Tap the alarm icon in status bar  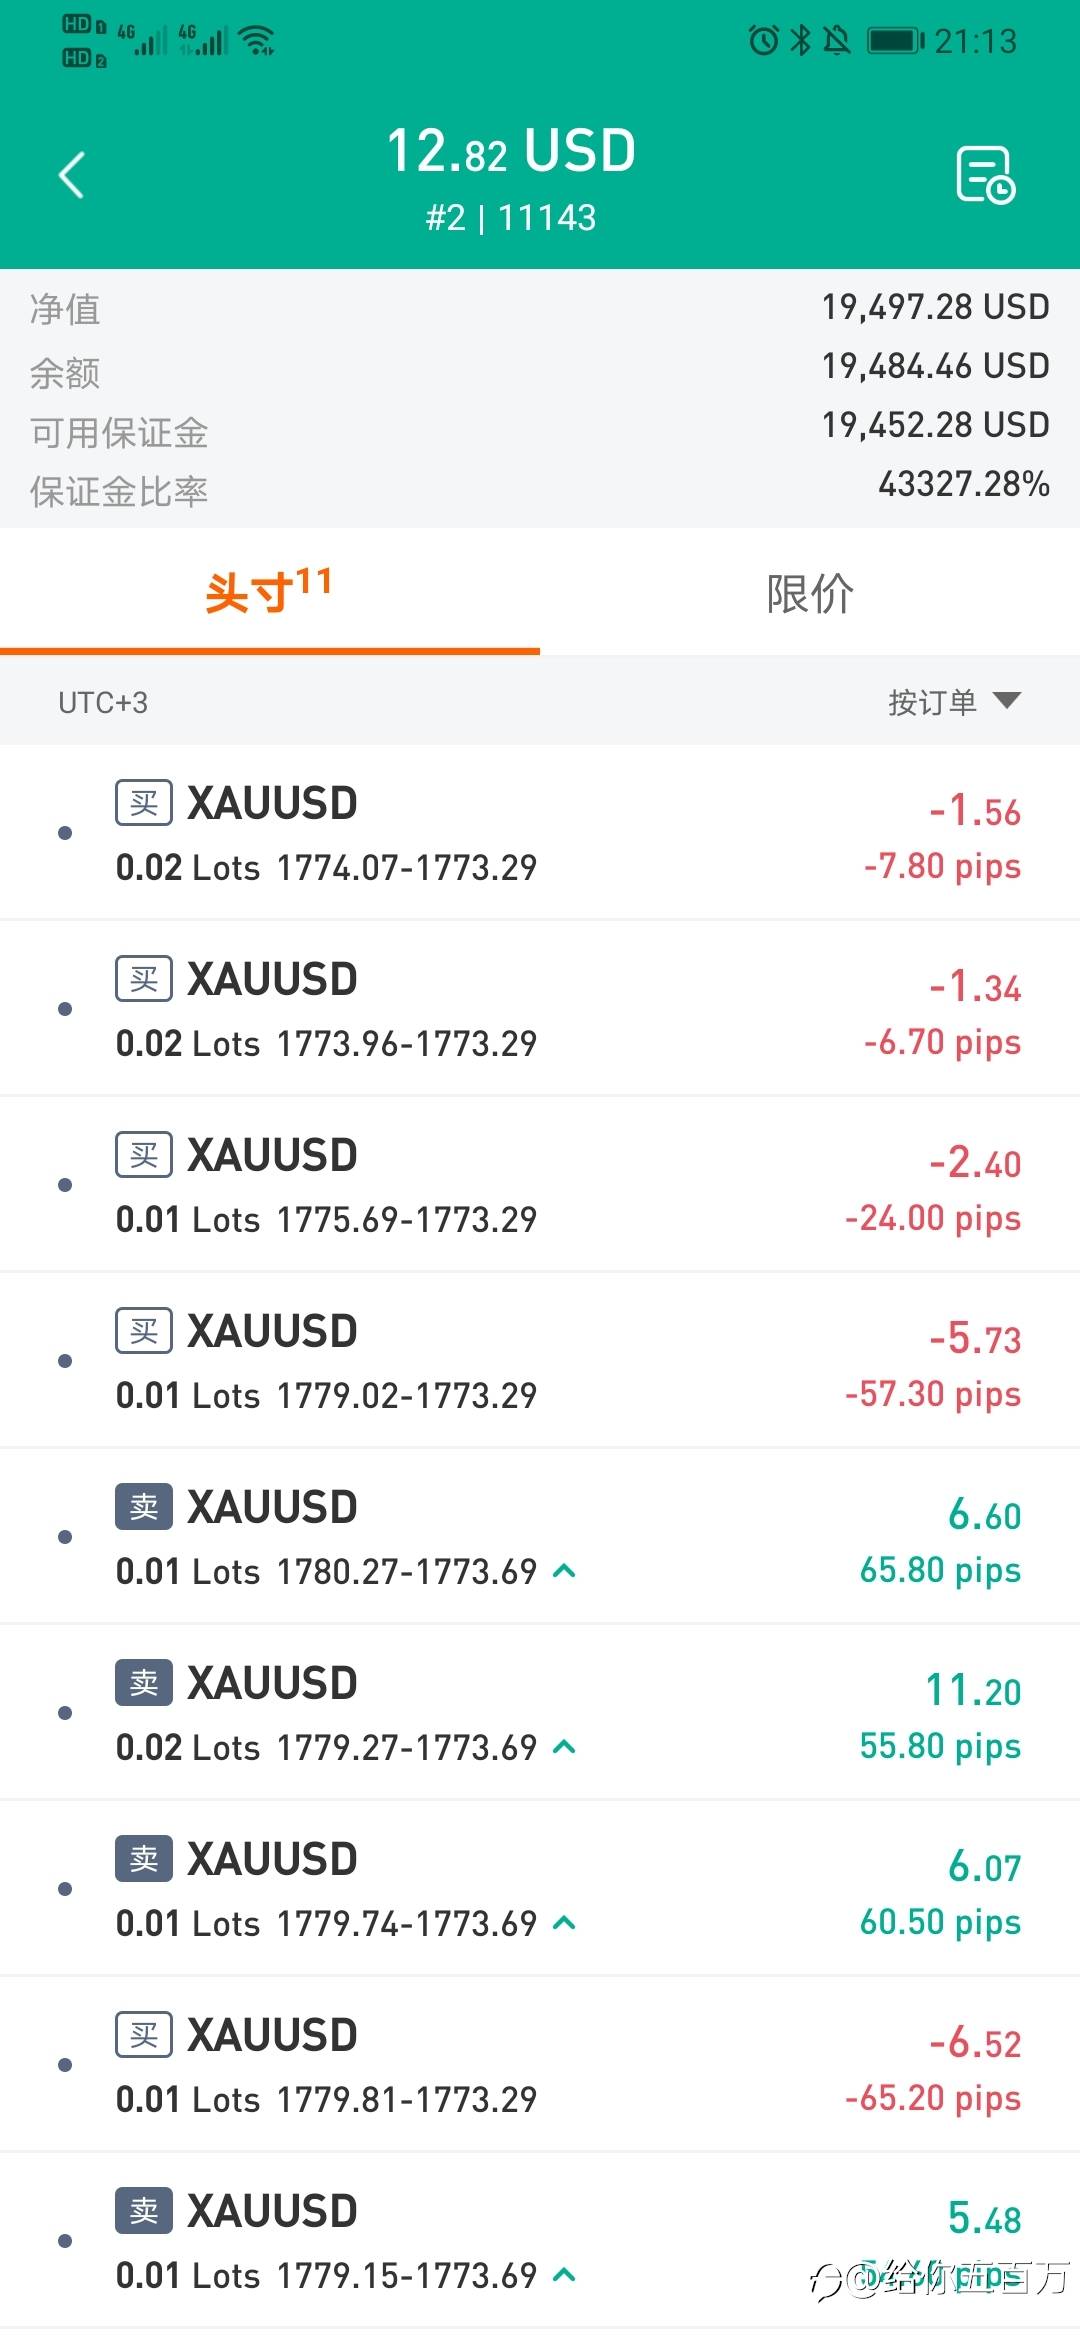coord(764,41)
